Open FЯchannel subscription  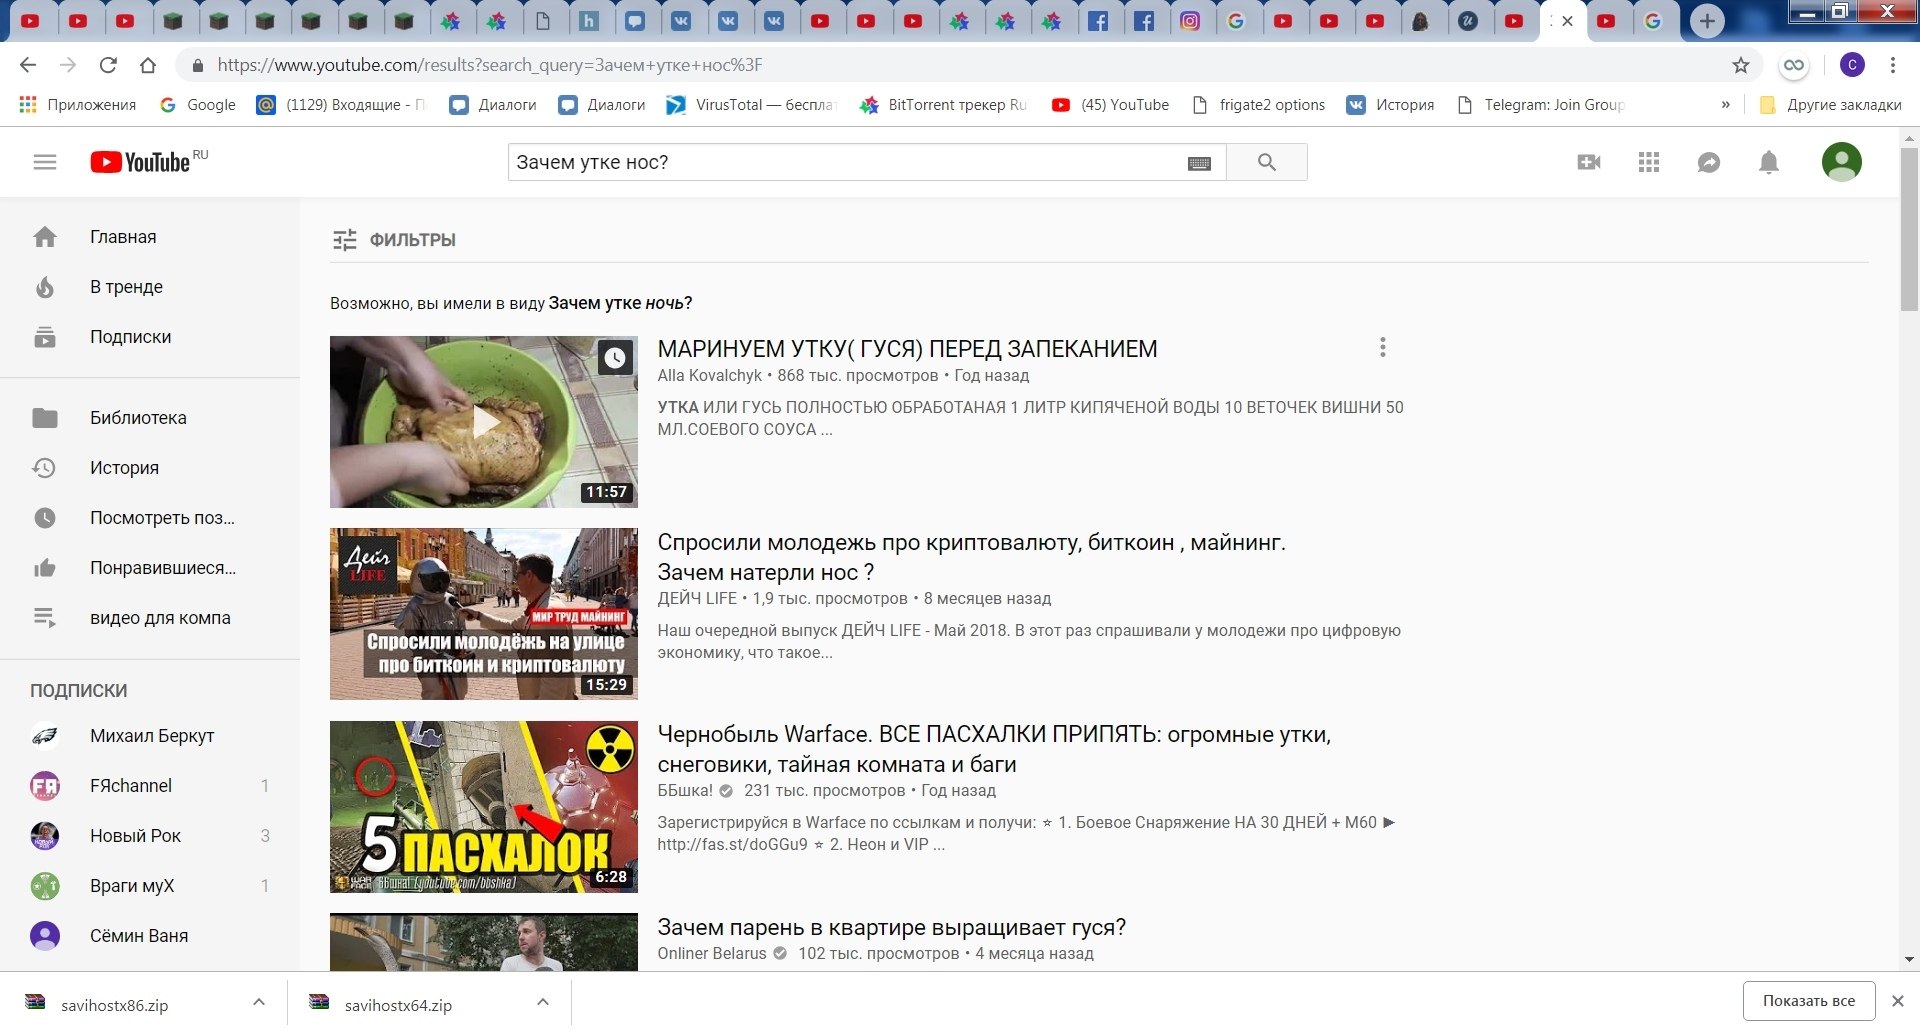point(150,786)
